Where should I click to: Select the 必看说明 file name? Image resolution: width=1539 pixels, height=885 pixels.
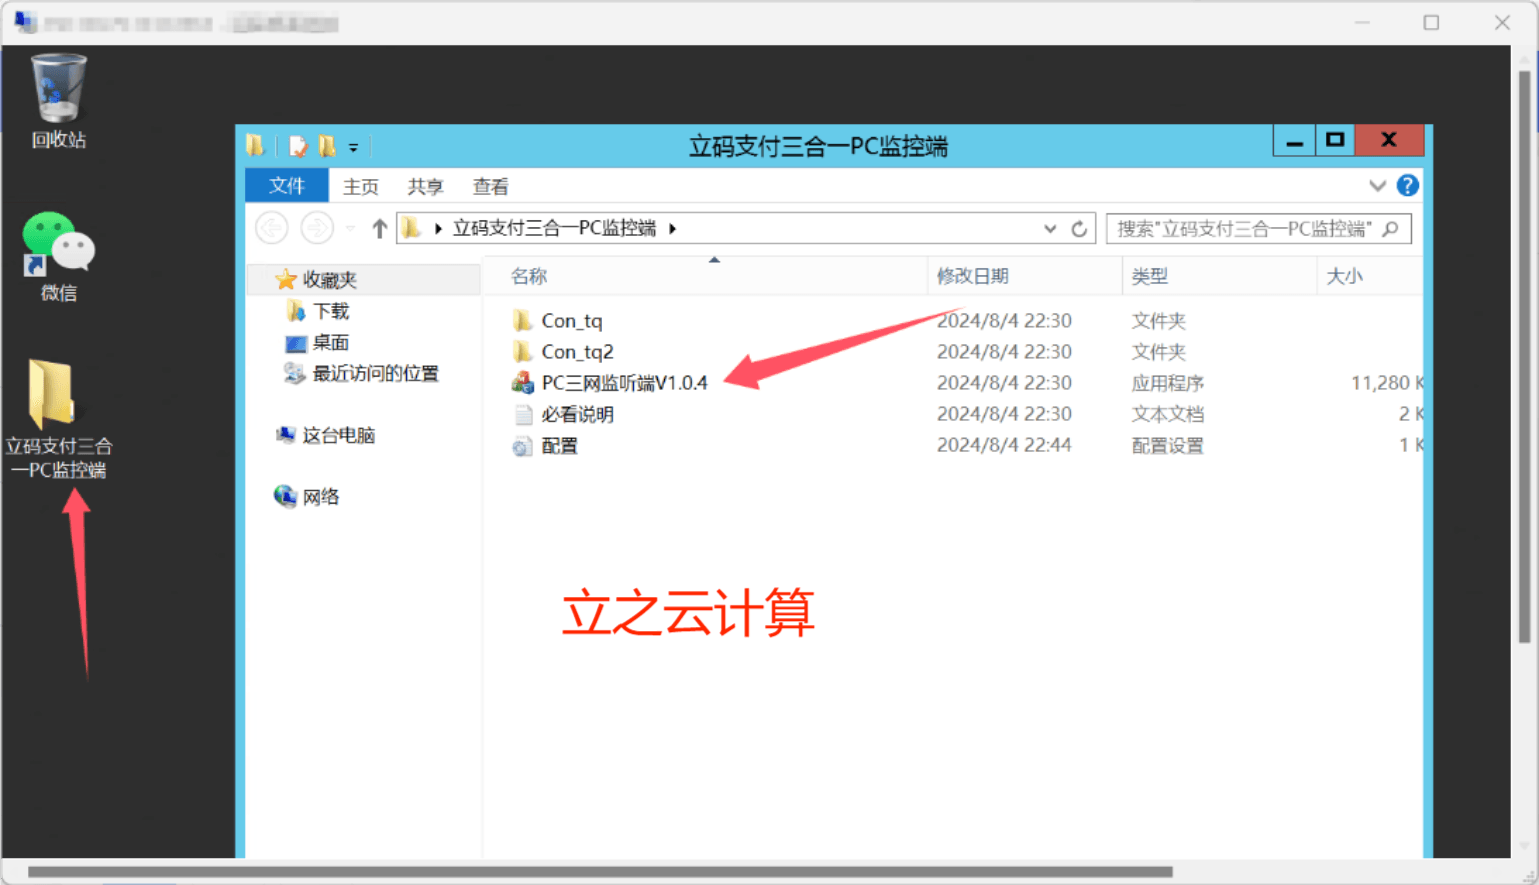[577, 414]
